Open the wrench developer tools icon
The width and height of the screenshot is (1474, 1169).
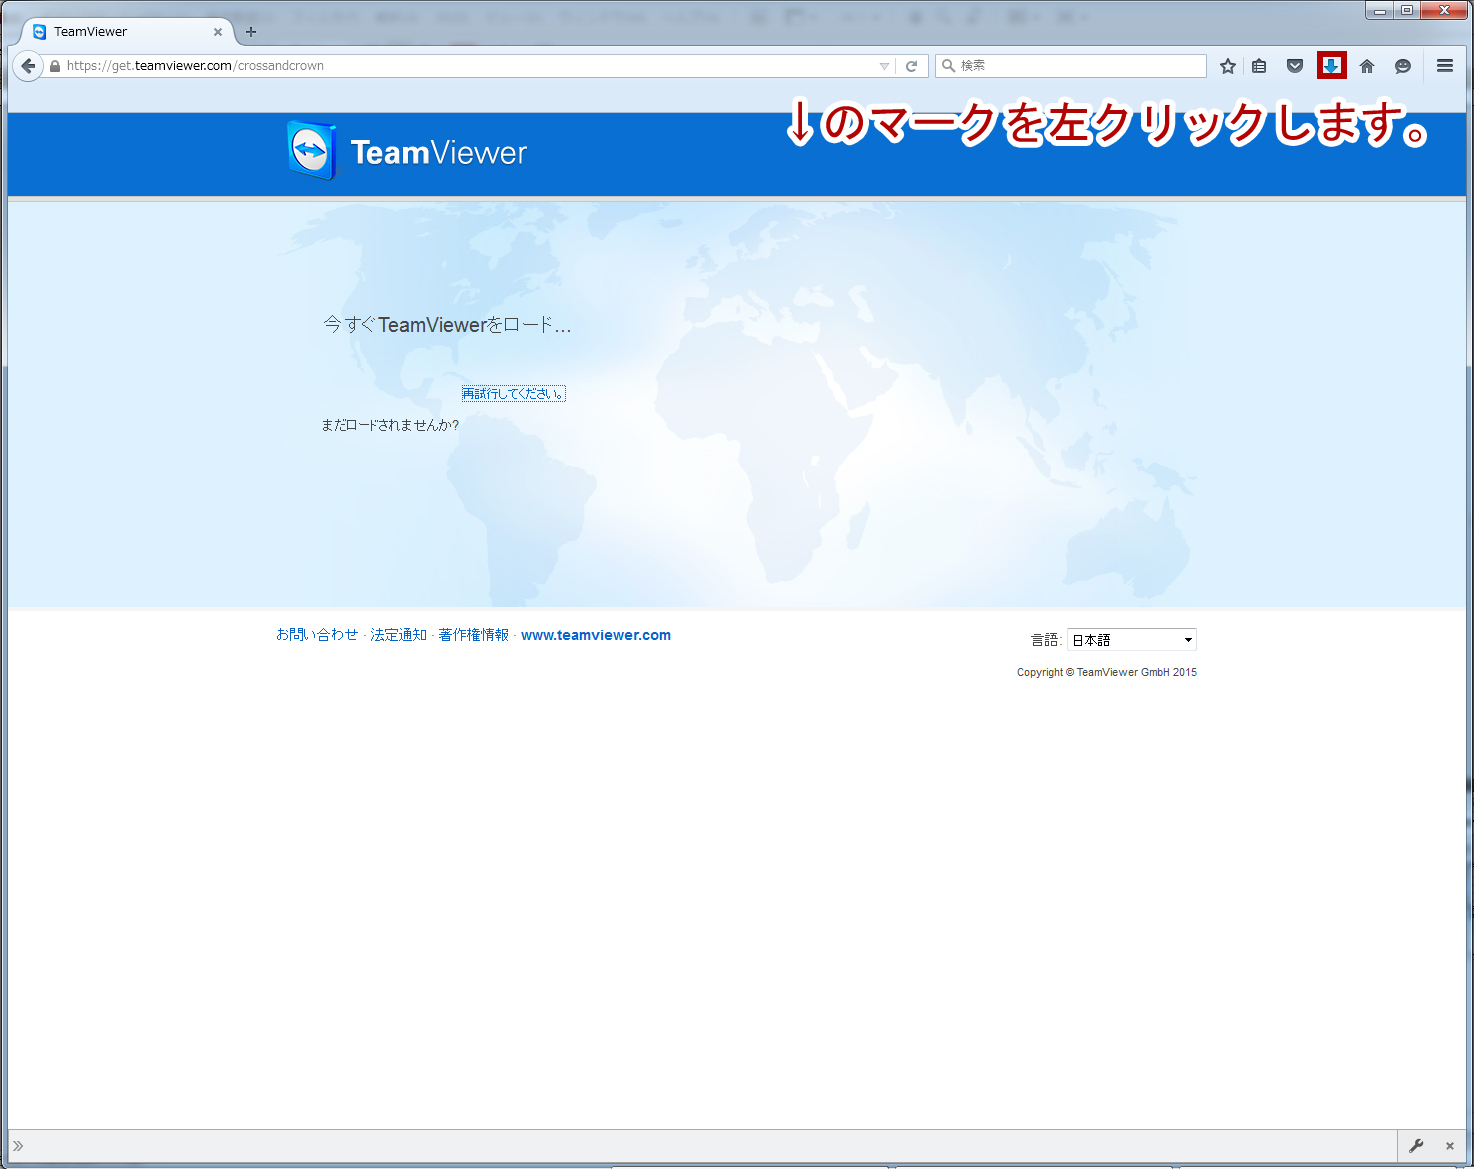click(1416, 1146)
